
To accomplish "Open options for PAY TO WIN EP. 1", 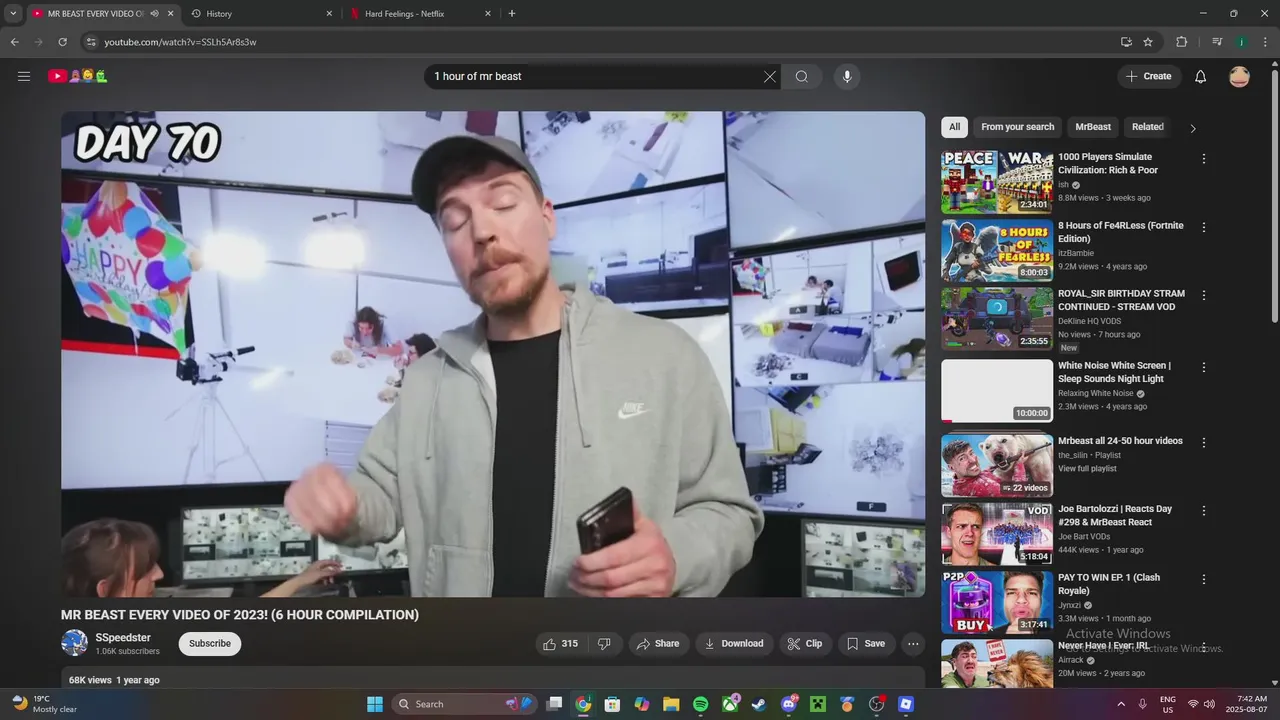I will pyautogui.click(x=1204, y=579).
